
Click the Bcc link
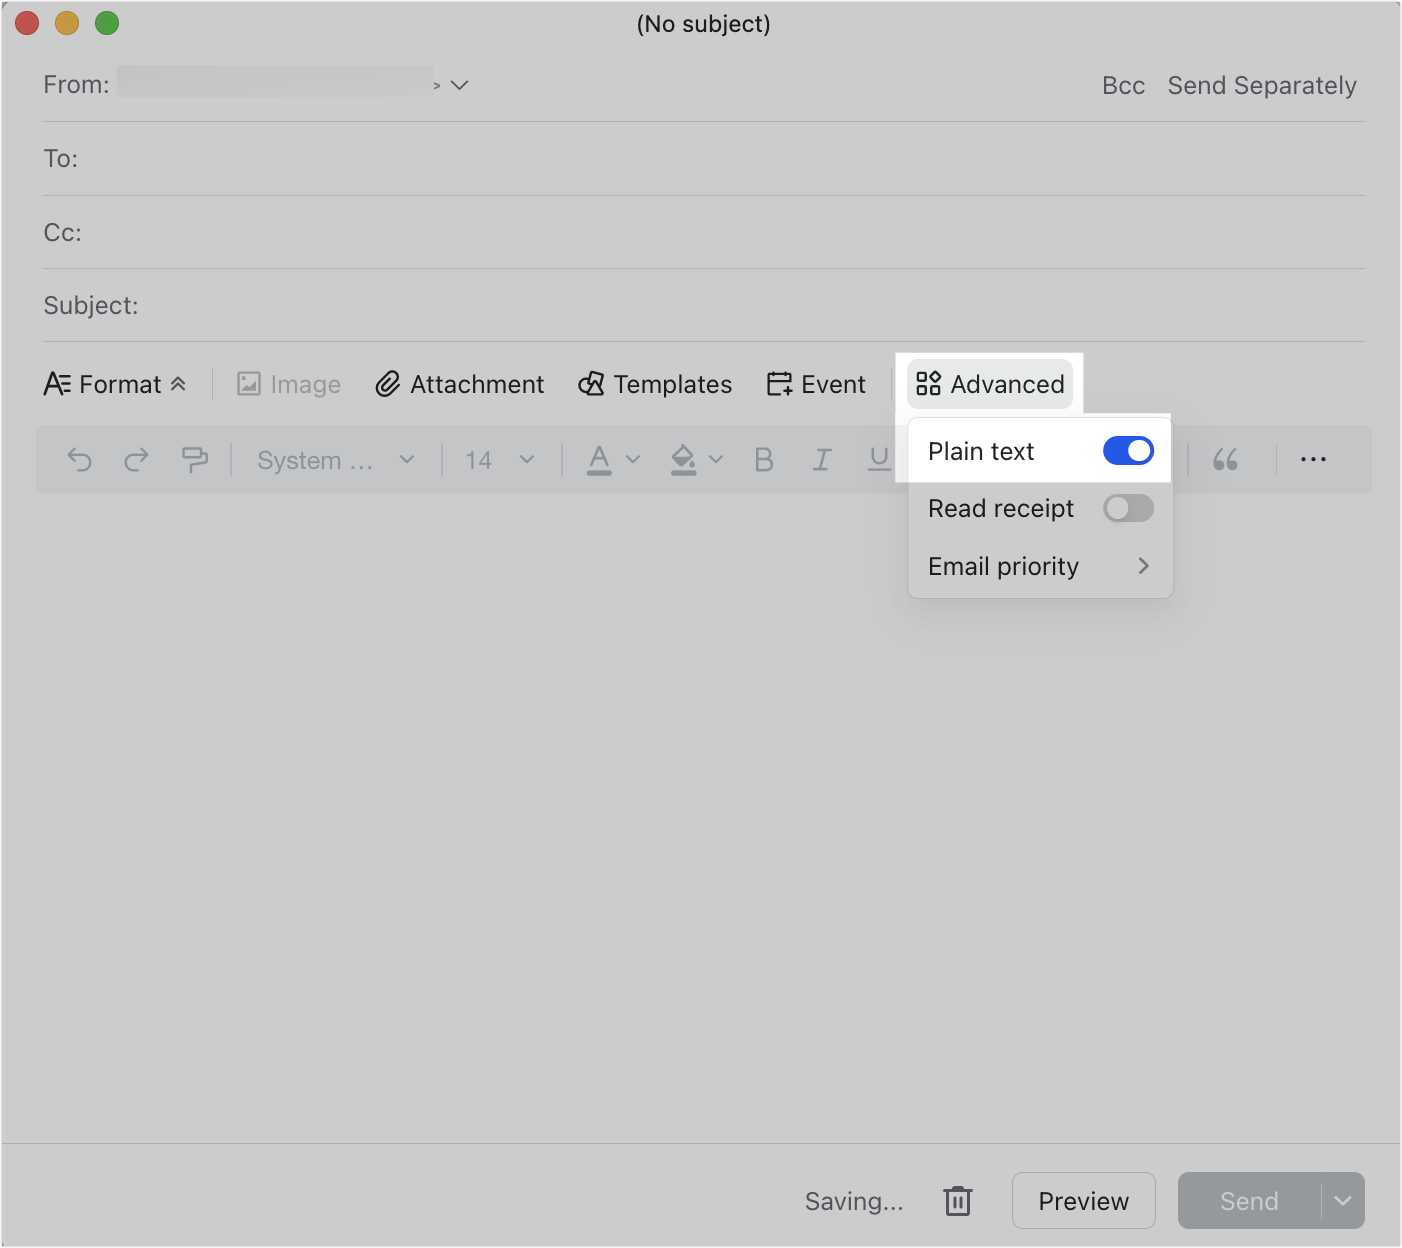pos(1123,86)
